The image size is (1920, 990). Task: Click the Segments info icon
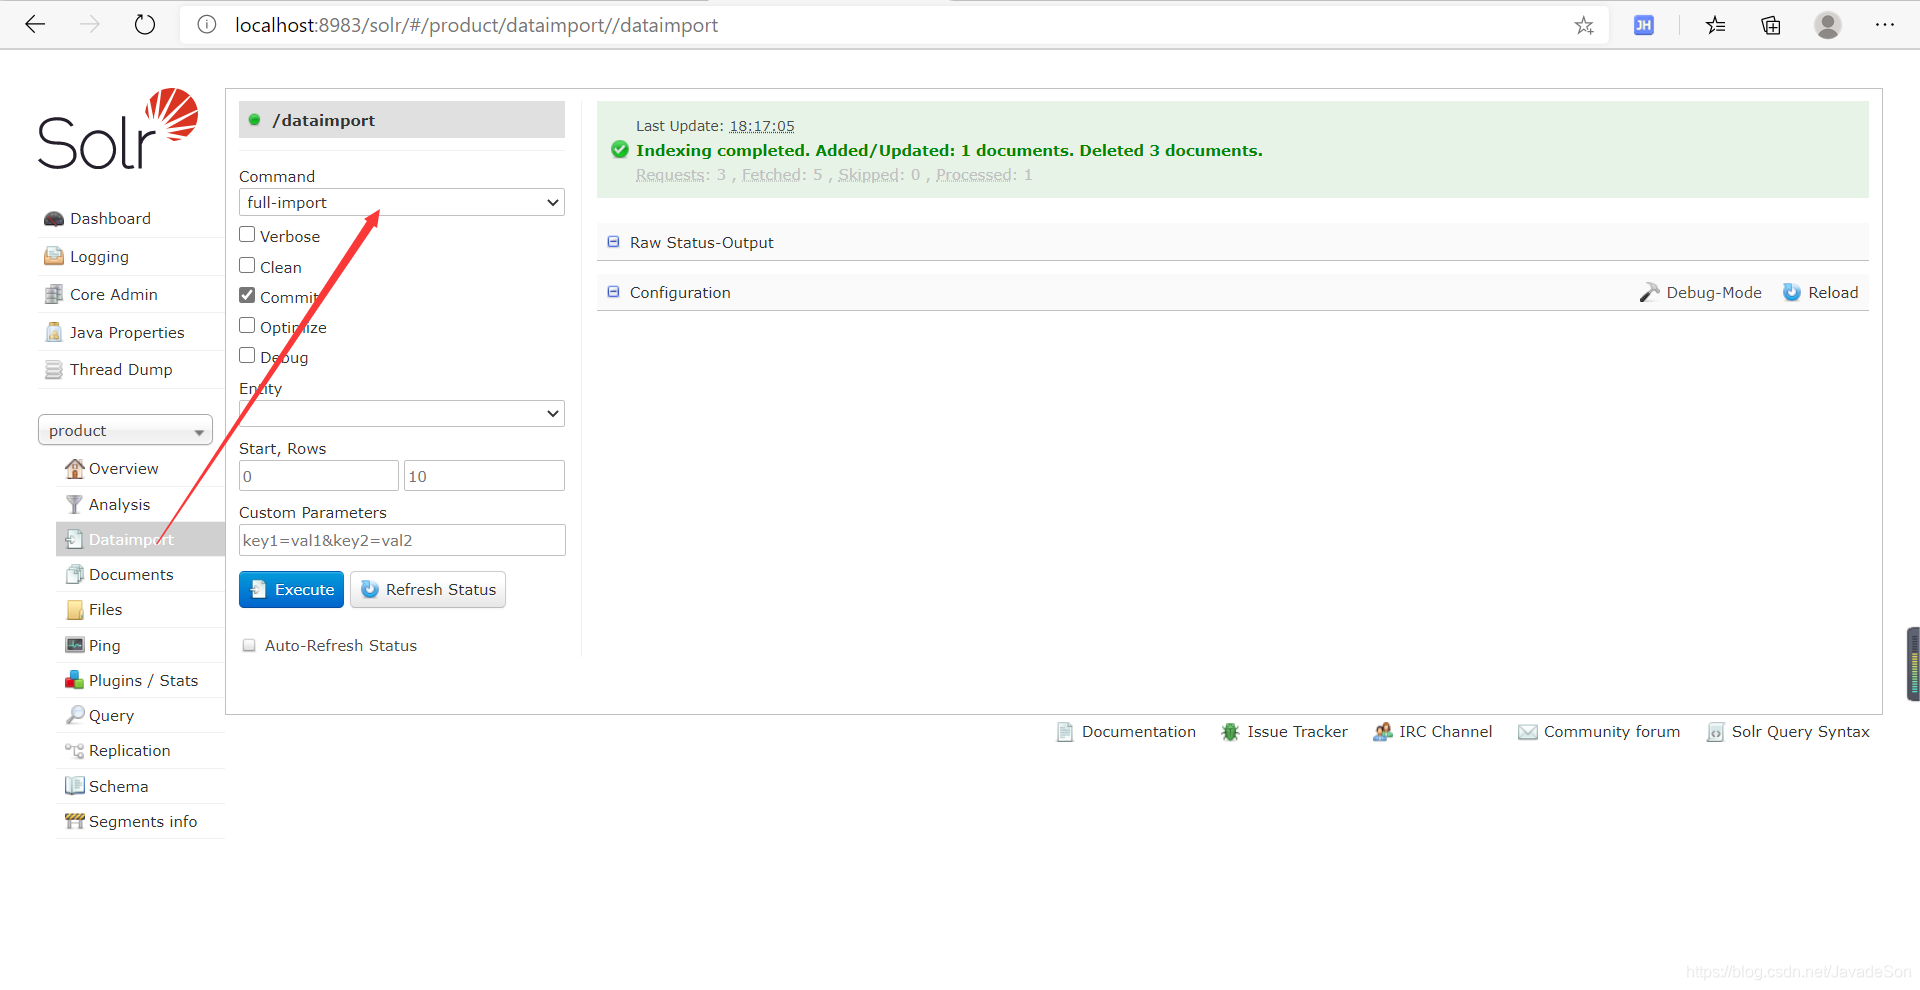(75, 821)
